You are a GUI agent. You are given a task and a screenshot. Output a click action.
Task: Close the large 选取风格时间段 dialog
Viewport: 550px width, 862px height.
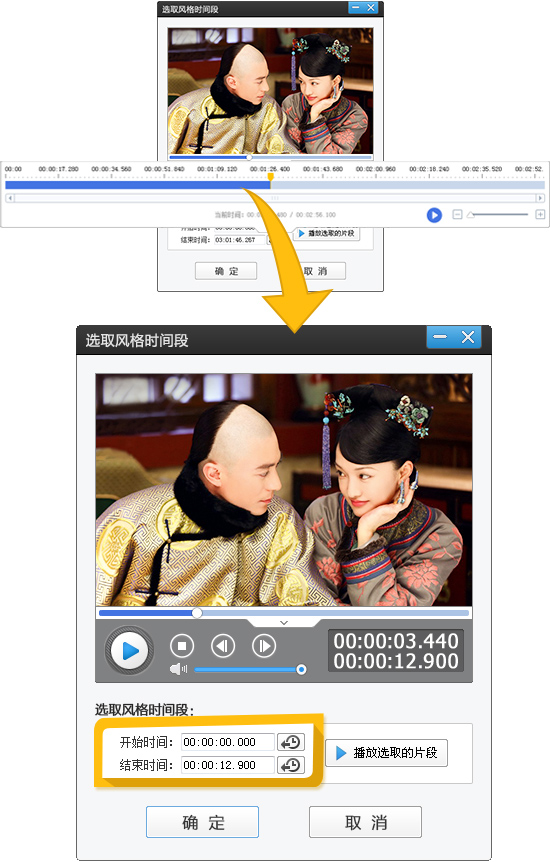pos(468,337)
